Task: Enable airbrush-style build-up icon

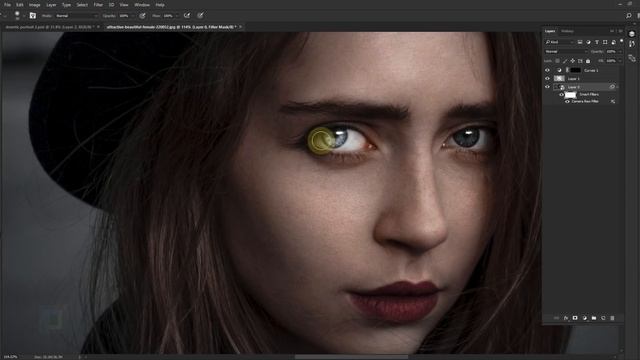Action: coord(187,15)
